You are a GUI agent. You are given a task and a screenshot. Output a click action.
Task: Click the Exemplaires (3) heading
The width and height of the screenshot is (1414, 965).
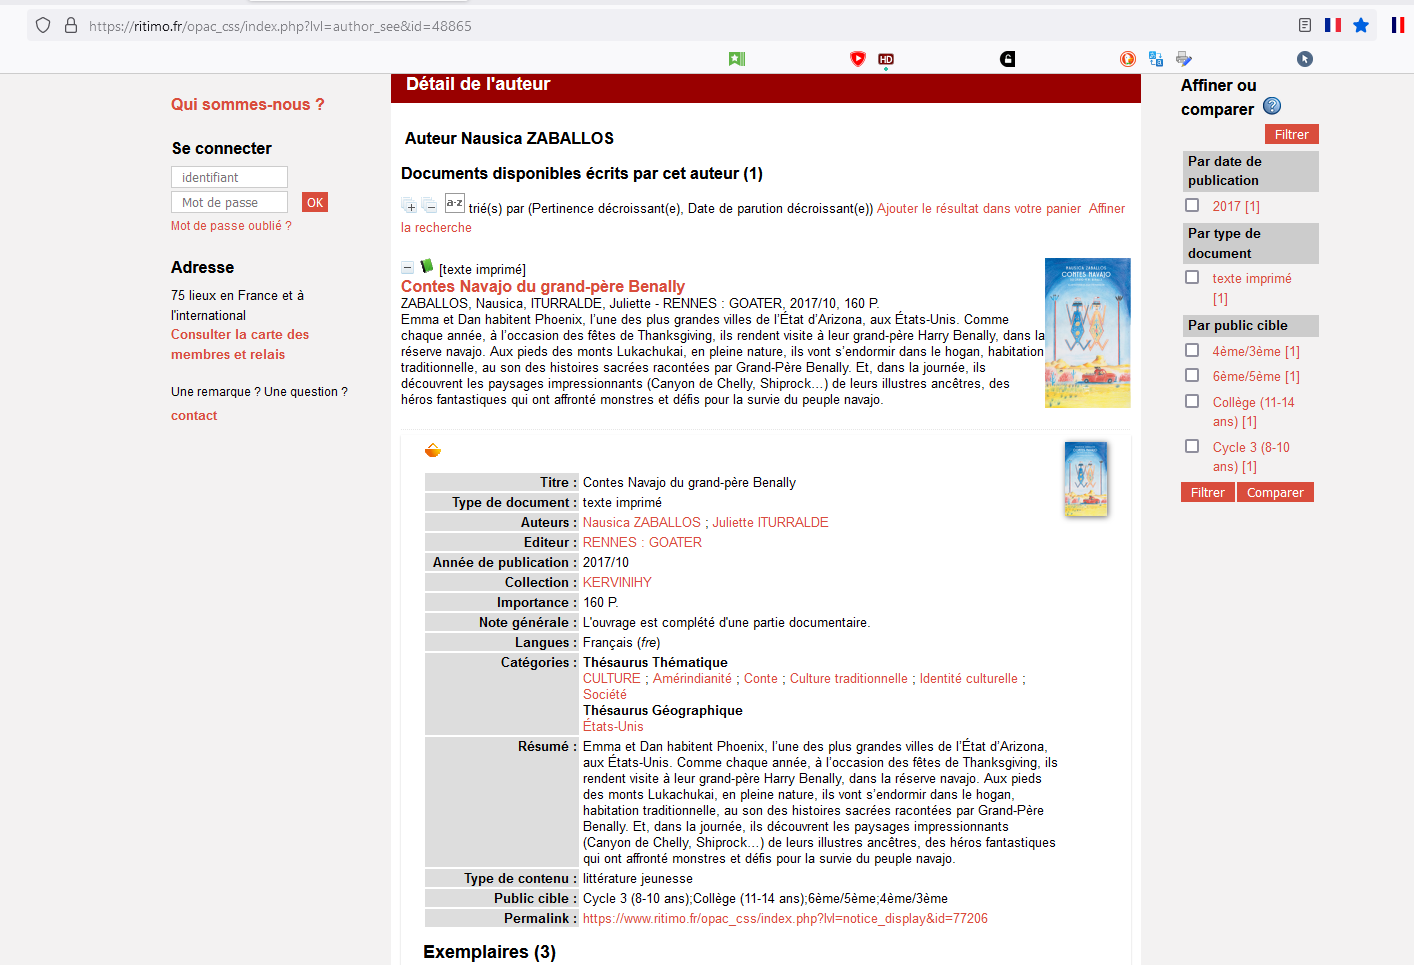click(x=489, y=952)
